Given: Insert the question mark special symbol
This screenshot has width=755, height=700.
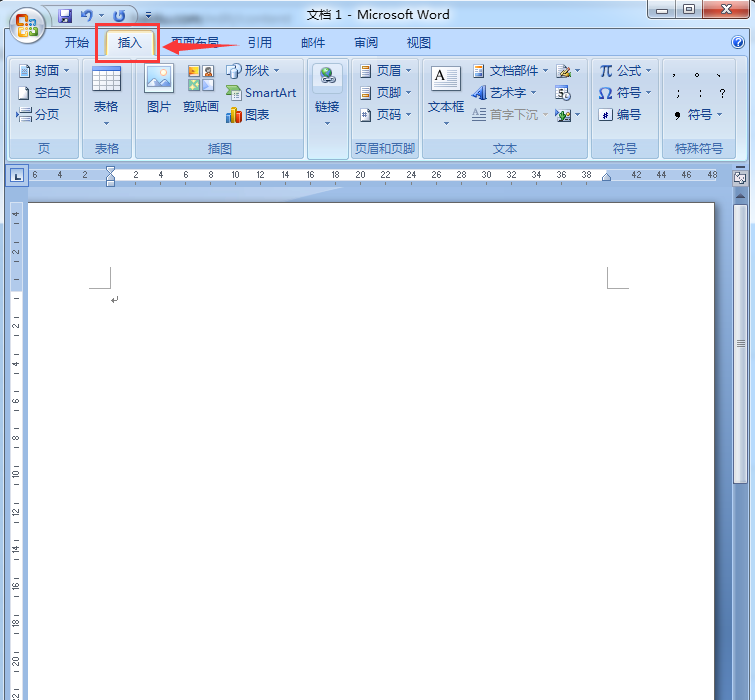Looking at the screenshot, I should point(722,93).
